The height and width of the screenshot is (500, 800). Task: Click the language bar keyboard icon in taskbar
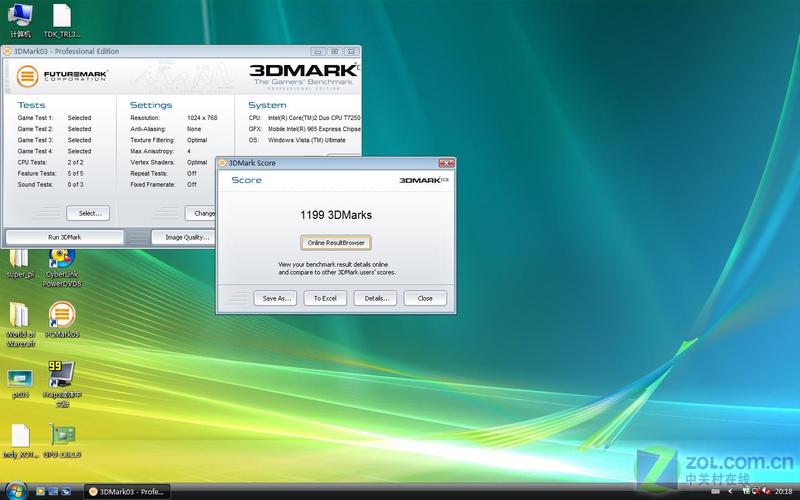click(x=715, y=491)
